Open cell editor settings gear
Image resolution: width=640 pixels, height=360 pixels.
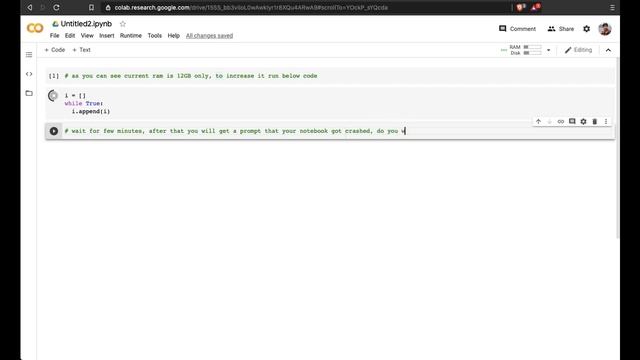[x=583, y=122]
